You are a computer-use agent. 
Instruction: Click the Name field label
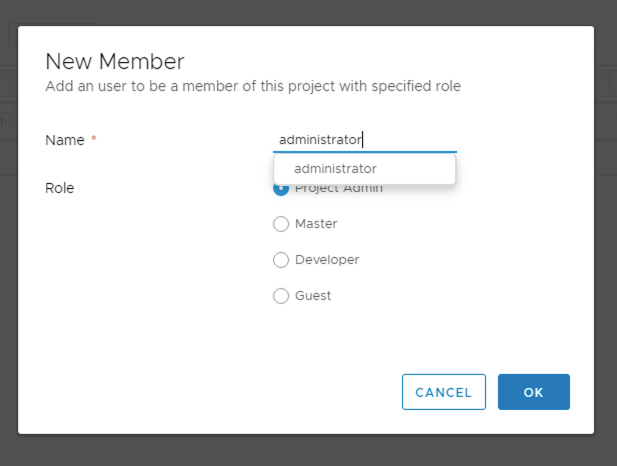point(65,140)
